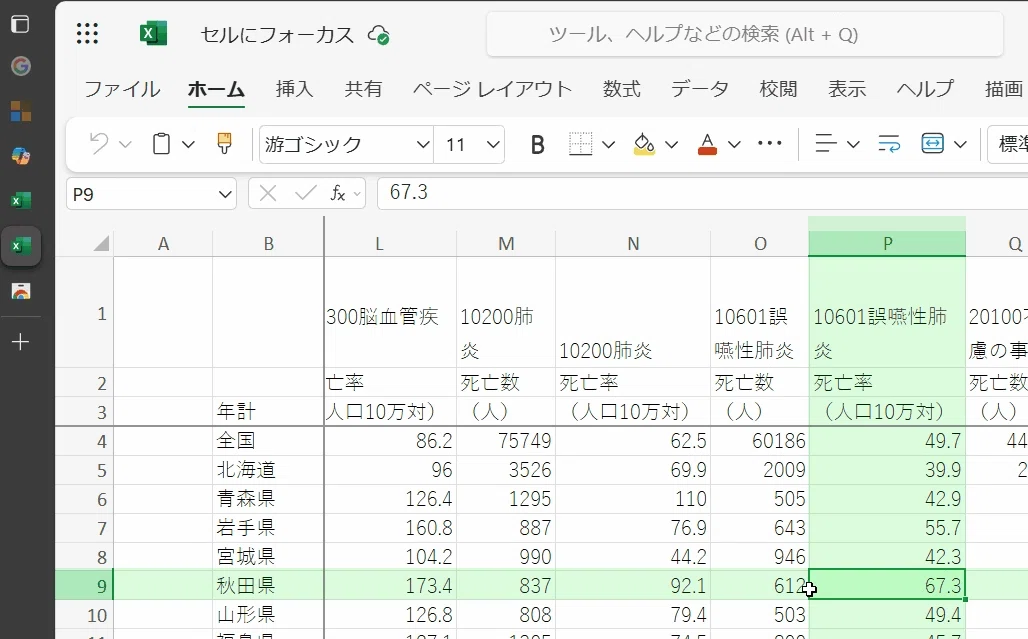Image resolution: width=1028 pixels, height=639 pixels.
Task: Open the ファイル menu tab
Action: pos(123,88)
